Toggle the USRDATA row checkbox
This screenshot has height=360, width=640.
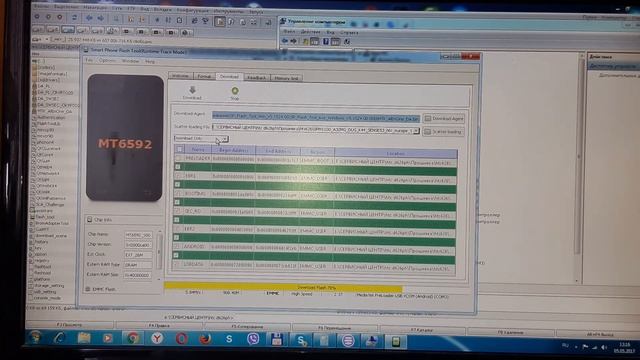(176, 264)
